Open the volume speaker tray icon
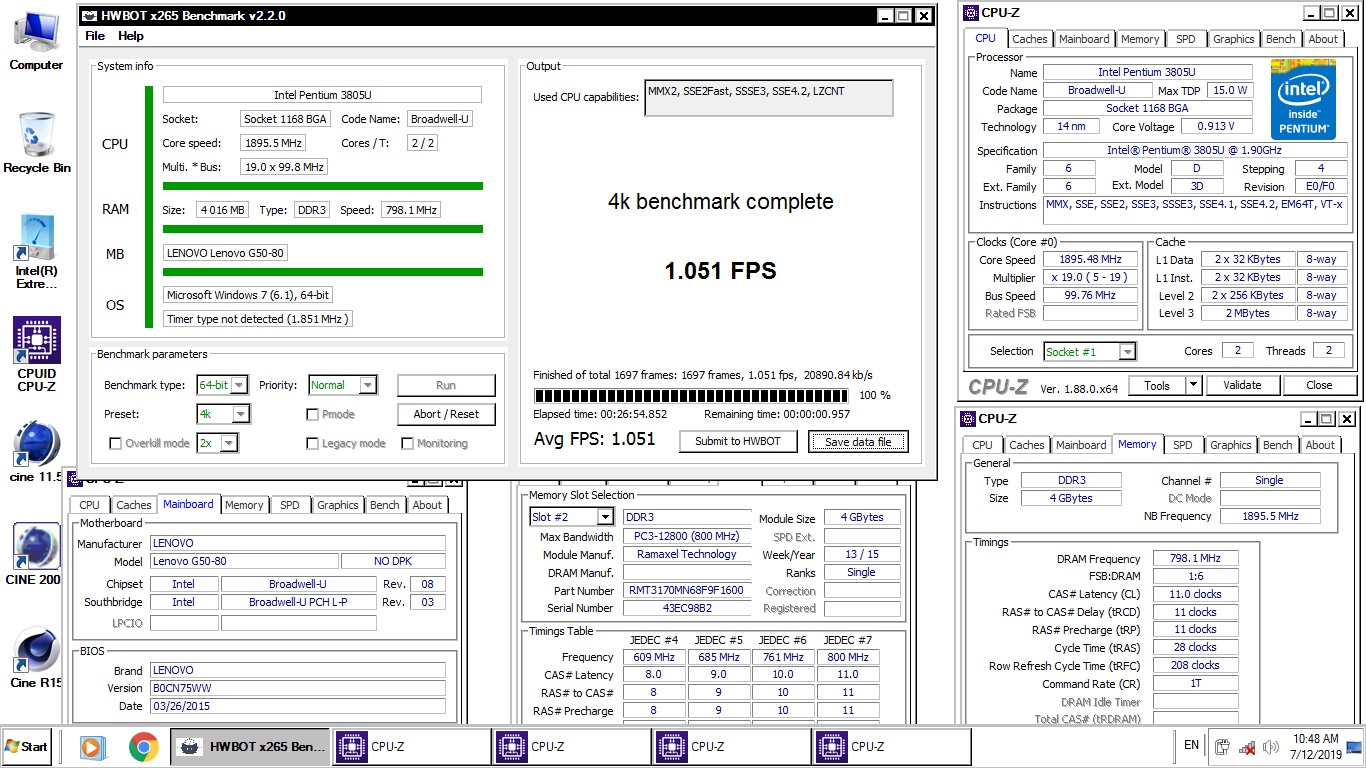The height and width of the screenshot is (768, 1366). pos(1271,747)
